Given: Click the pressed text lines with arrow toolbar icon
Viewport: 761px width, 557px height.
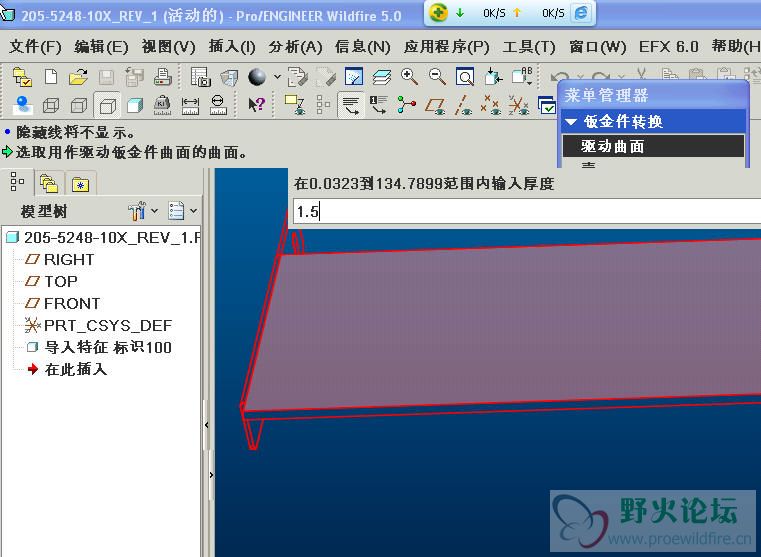Looking at the screenshot, I should tap(351, 105).
